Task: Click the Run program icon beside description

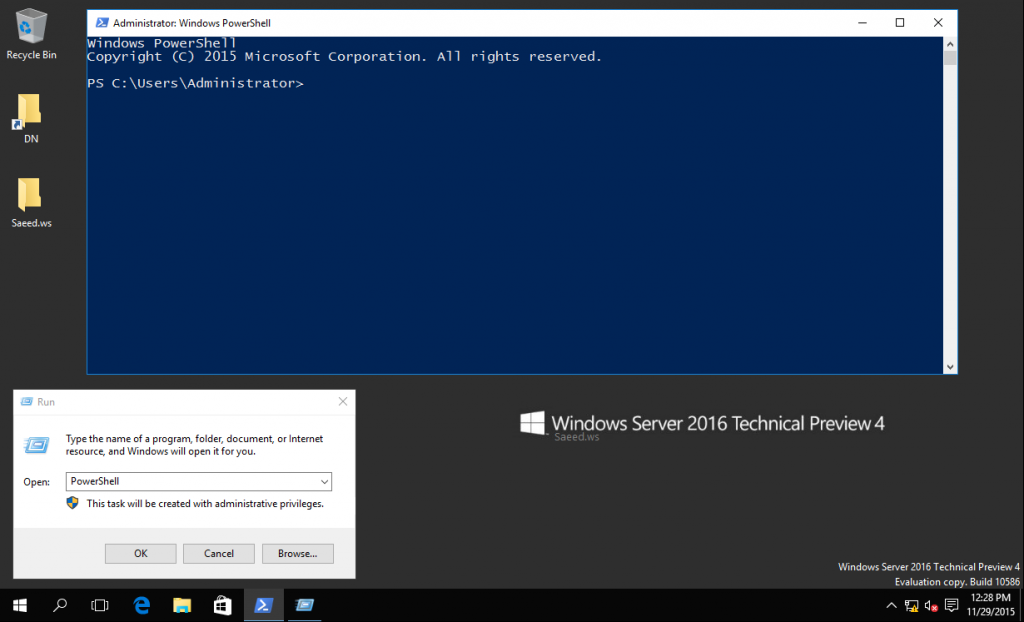Action: [37, 445]
